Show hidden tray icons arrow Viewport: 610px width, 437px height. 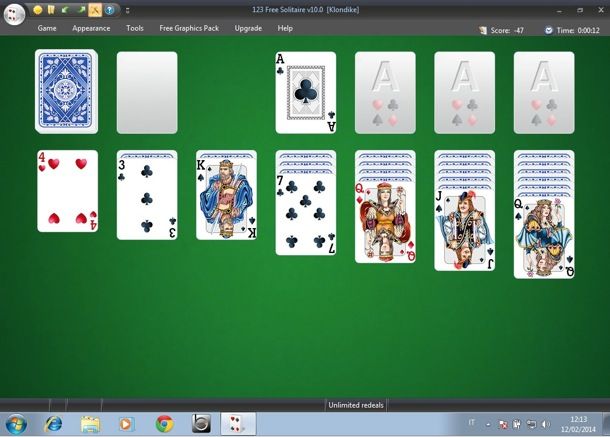[488, 425]
